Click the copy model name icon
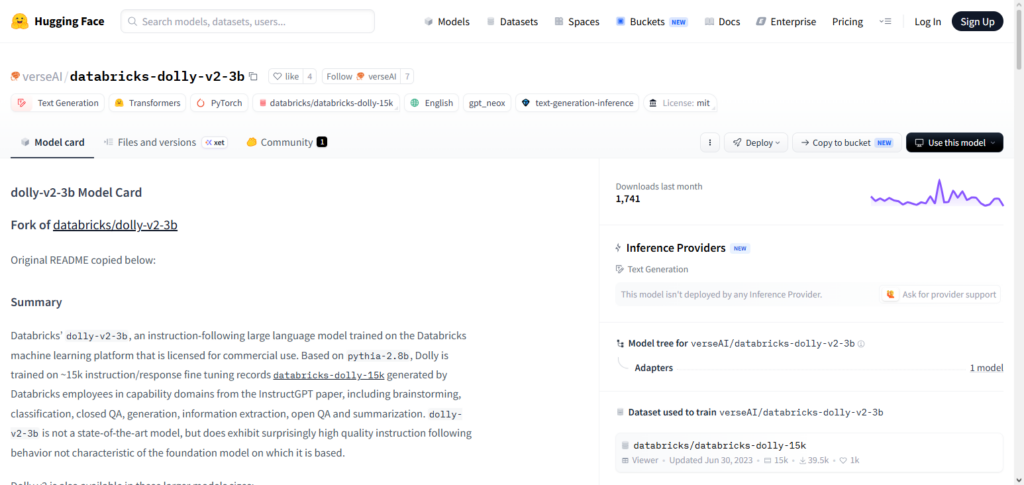The width and height of the screenshot is (1024, 485). click(x=253, y=76)
